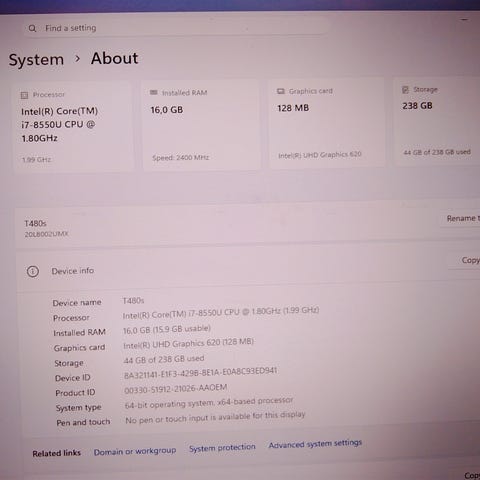480x480 pixels.
Task: Select the Processor row value in Device info
Action: pyautogui.click(x=221, y=313)
